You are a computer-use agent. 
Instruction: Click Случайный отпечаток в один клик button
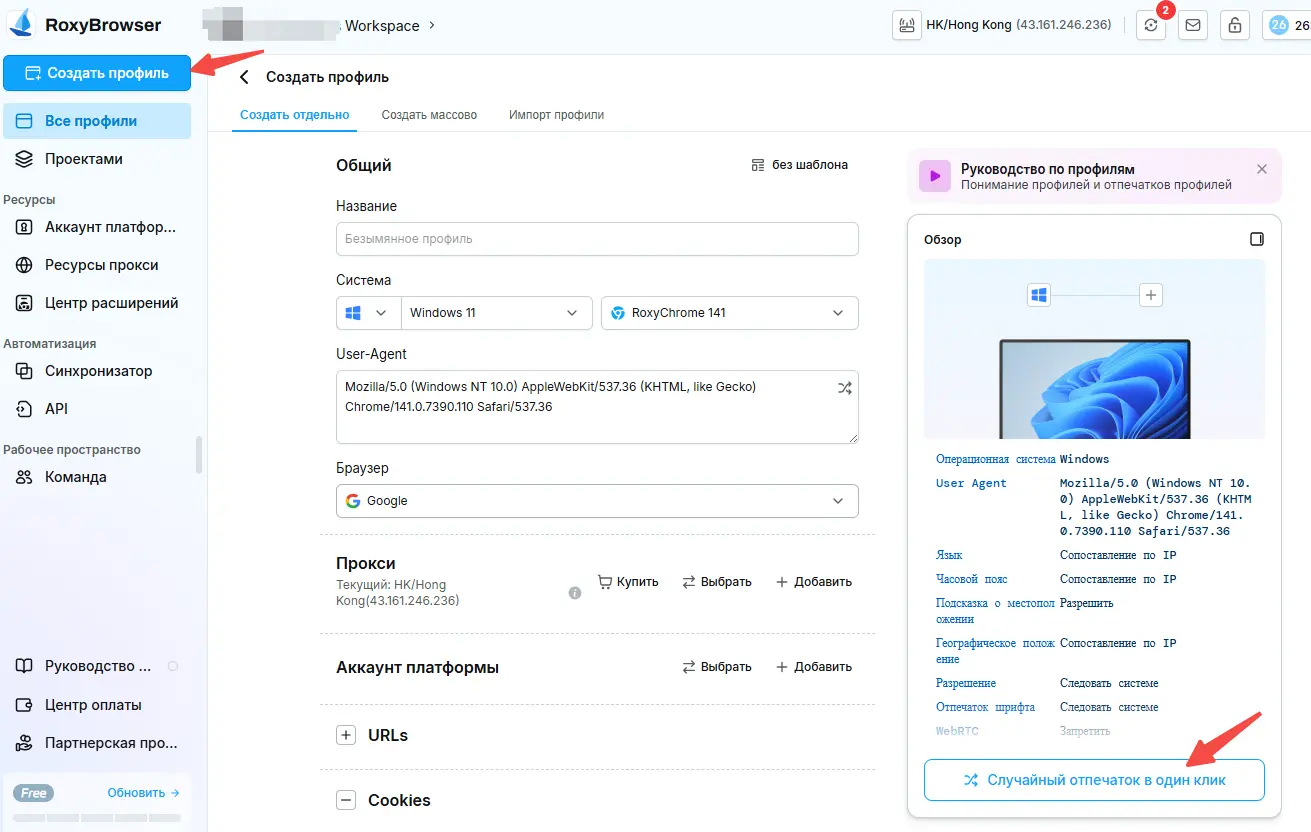coord(1094,780)
